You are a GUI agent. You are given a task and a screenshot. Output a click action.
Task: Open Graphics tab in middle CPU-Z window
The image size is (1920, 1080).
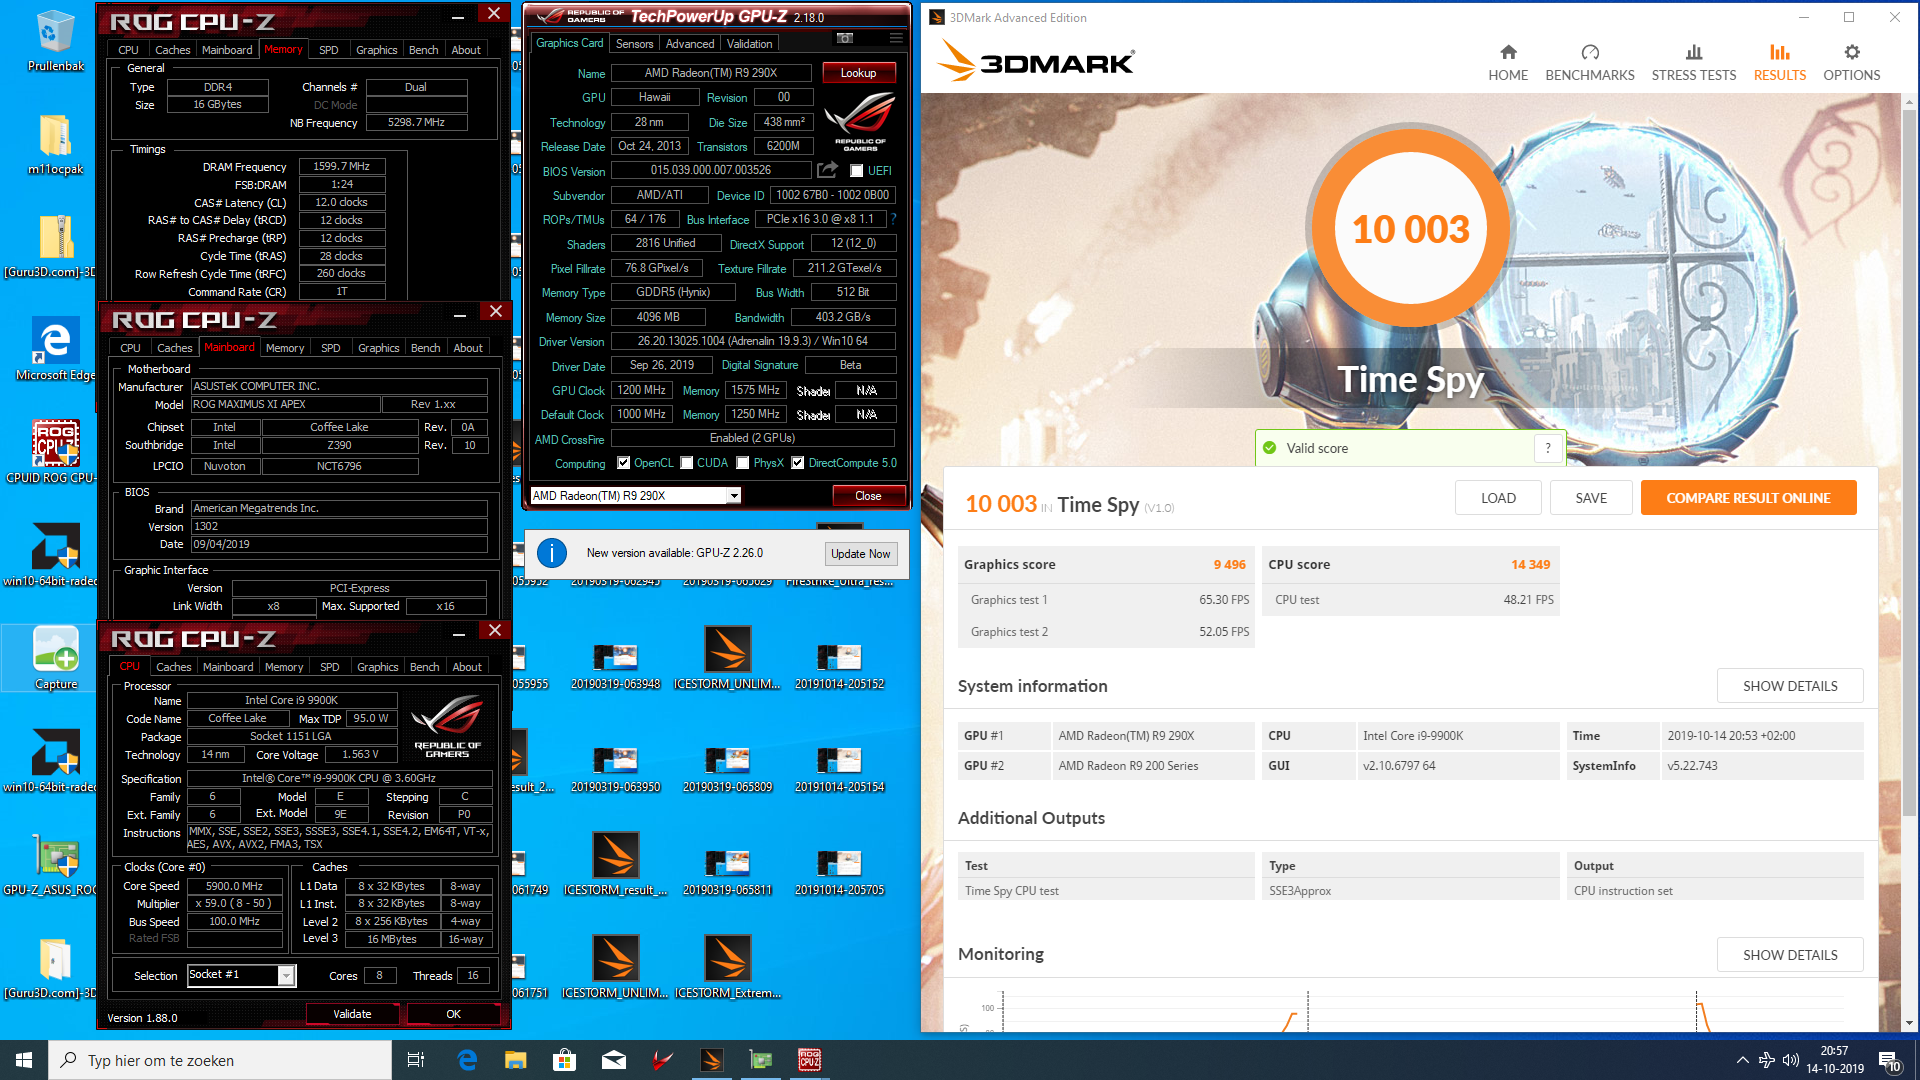click(378, 348)
